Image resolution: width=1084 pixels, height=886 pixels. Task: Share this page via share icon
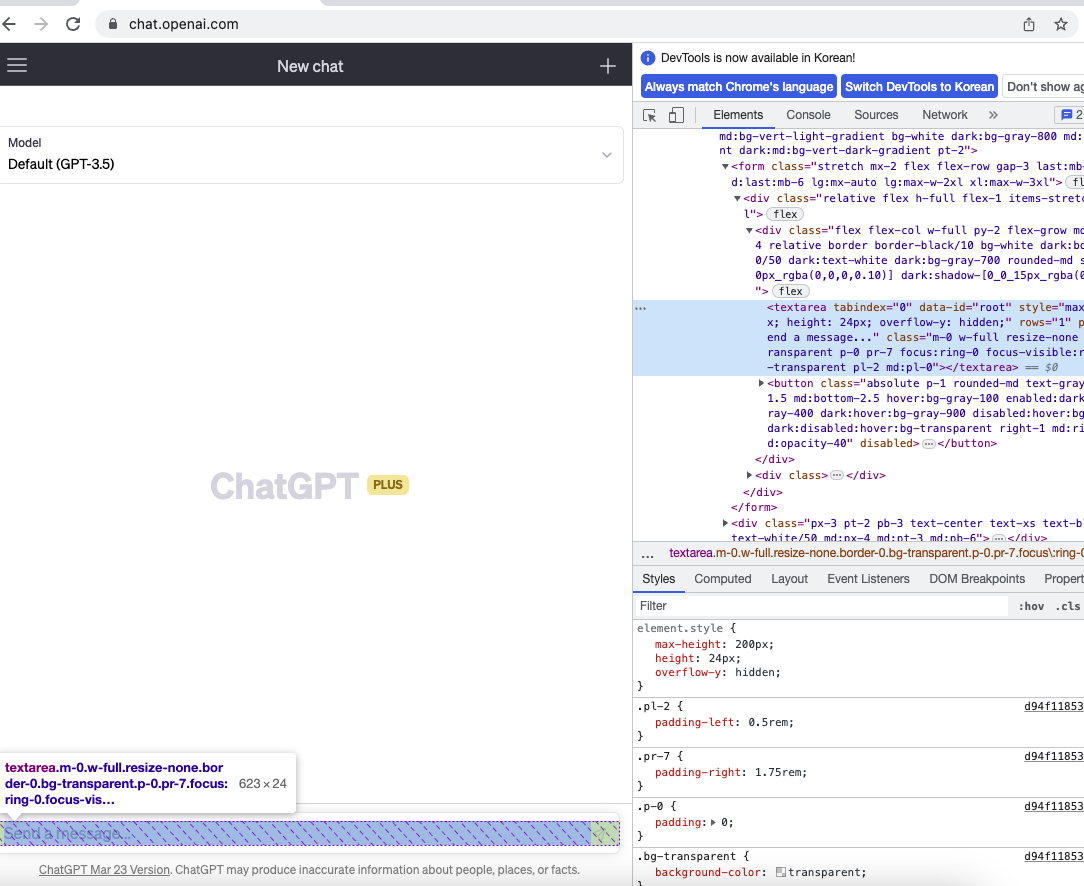coord(1029,24)
